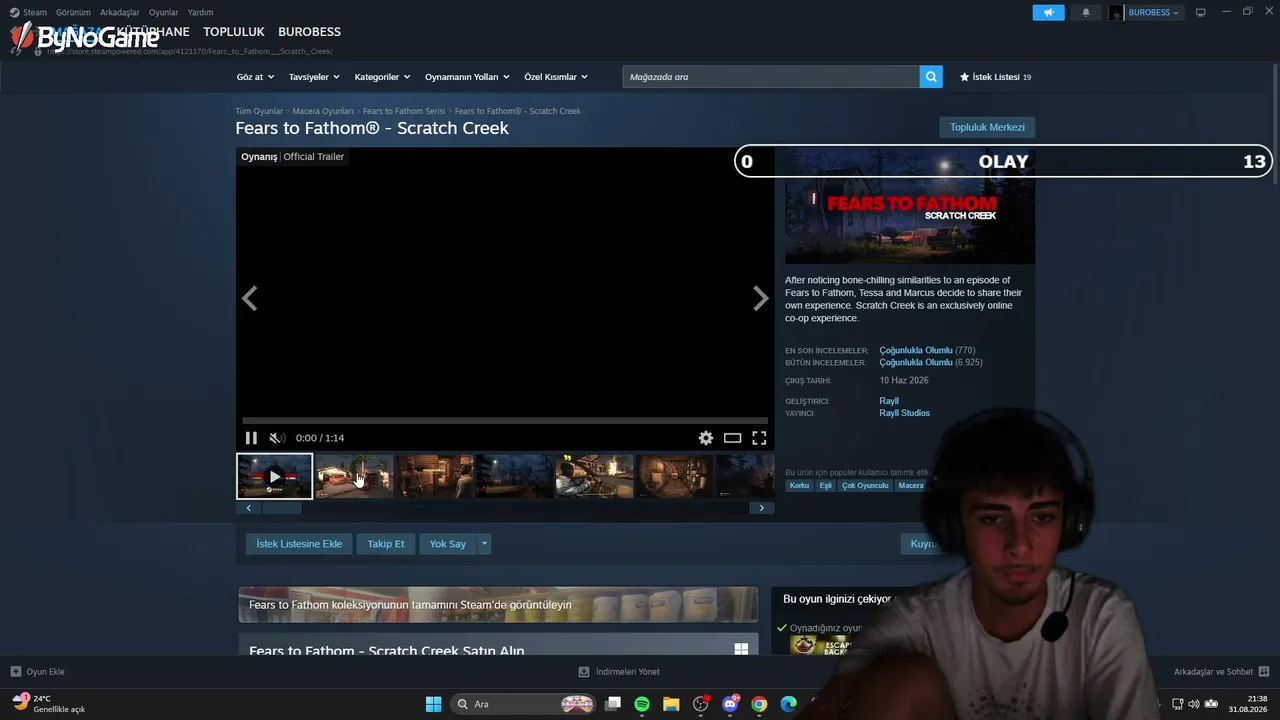Unmute the trailer audio

click(x=277, y=438)
